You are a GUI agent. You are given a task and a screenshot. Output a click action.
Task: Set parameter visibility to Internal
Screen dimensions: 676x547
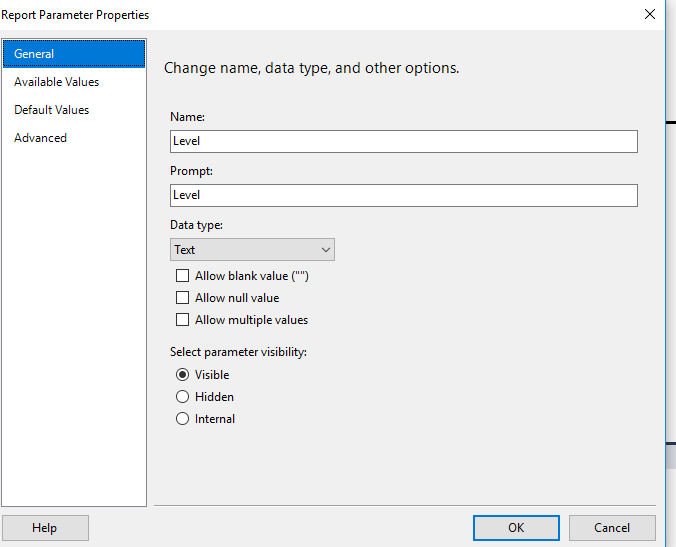(x=182, y=419)
